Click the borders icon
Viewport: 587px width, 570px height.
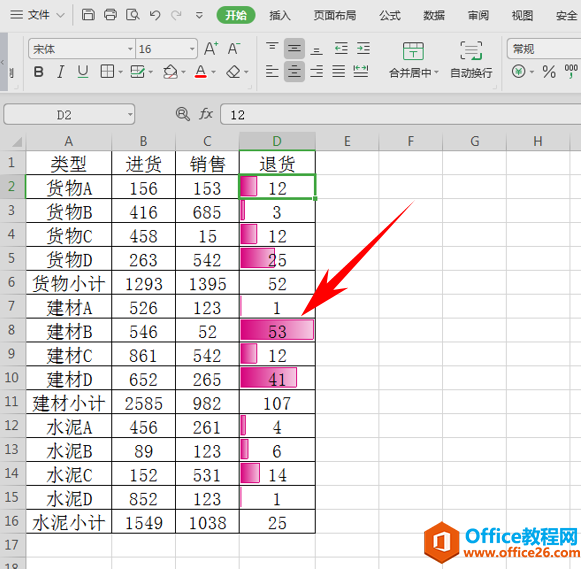(107, 71)
